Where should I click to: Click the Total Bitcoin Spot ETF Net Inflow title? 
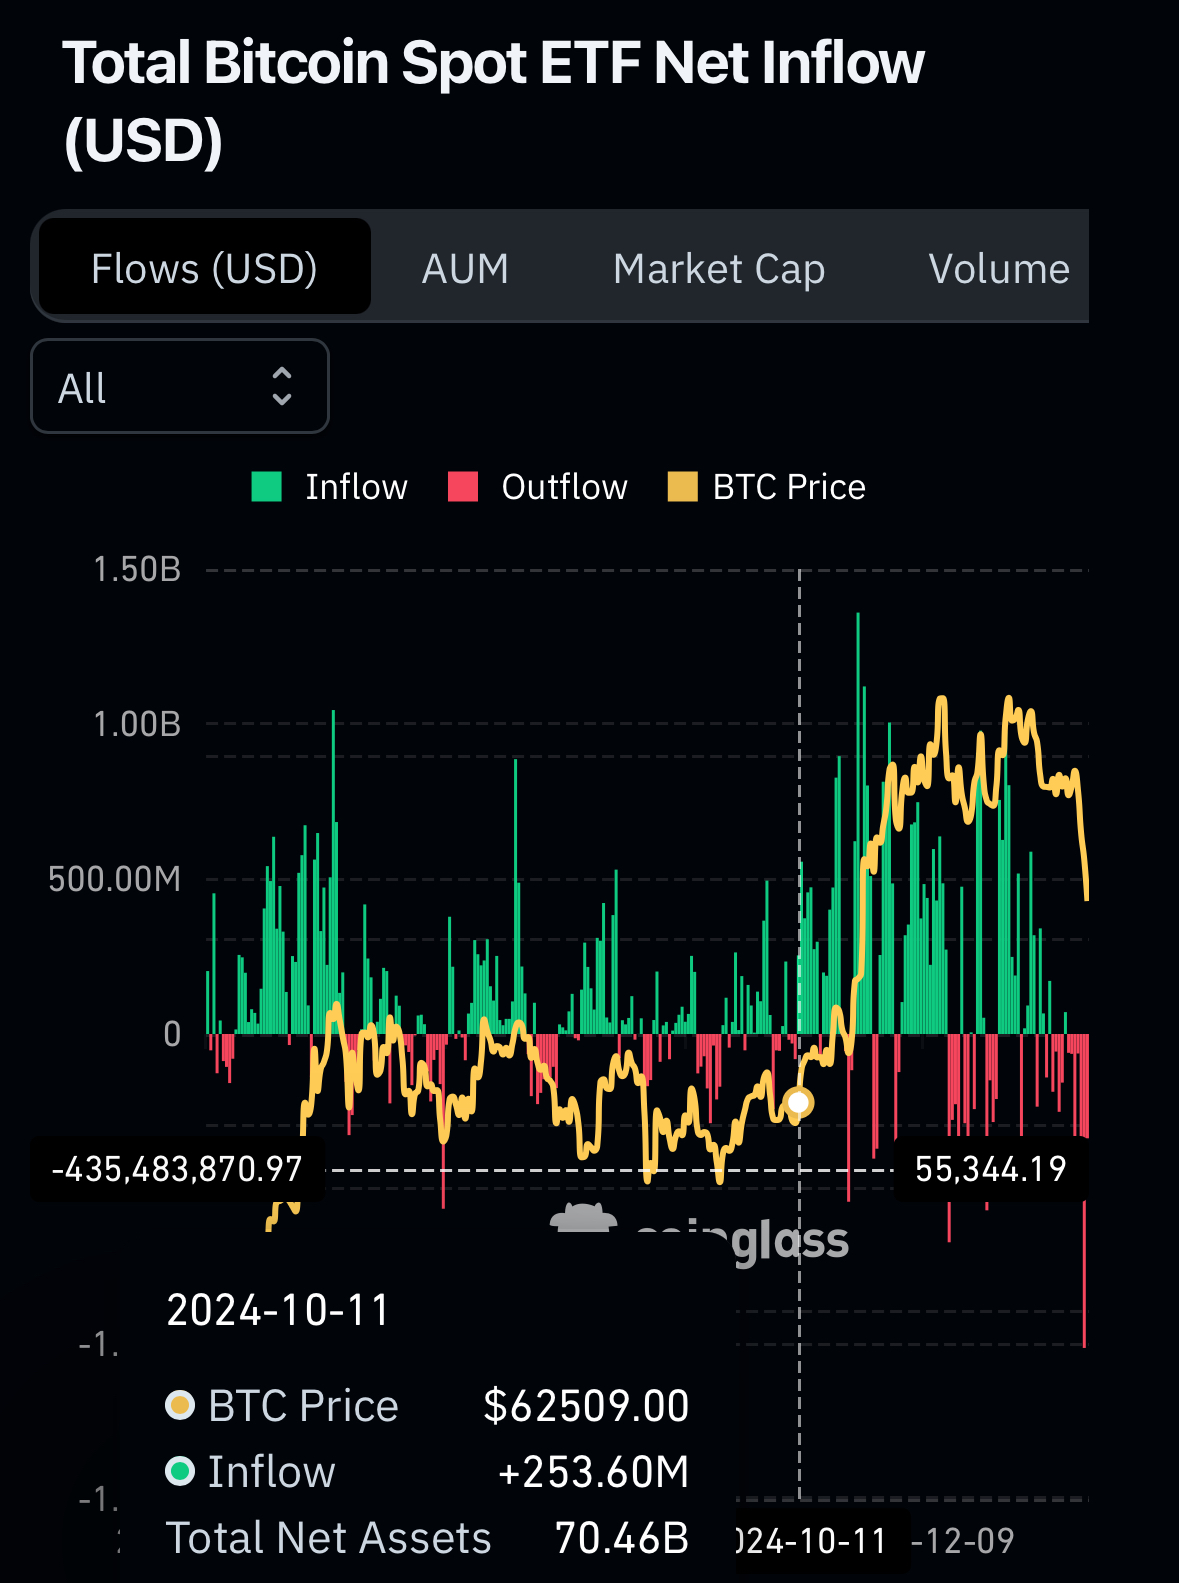pyautogui.click(x=493, y=101)
